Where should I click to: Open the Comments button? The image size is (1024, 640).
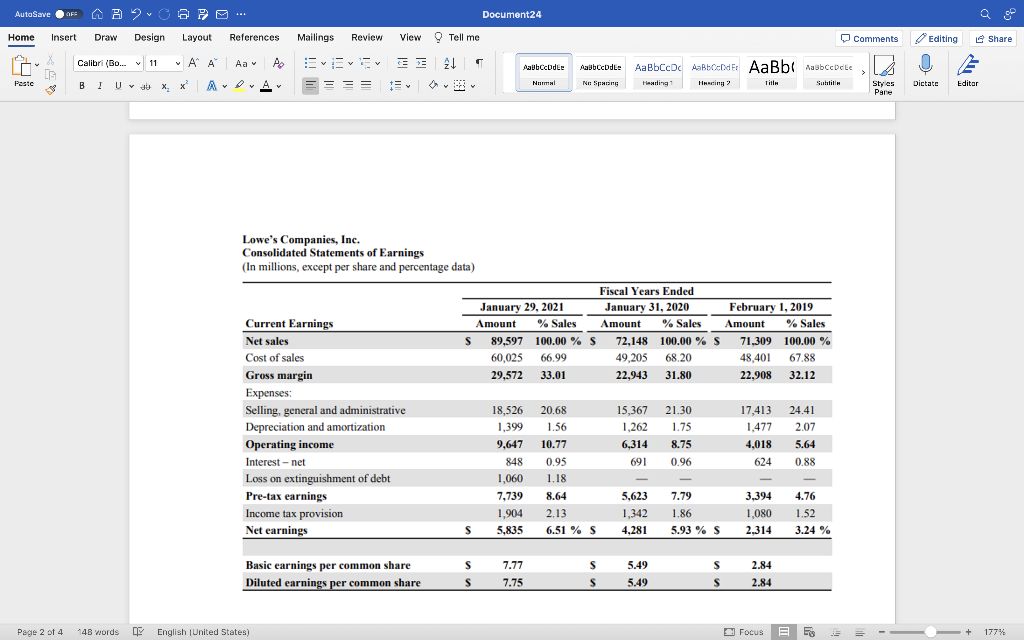pos(869,38)
